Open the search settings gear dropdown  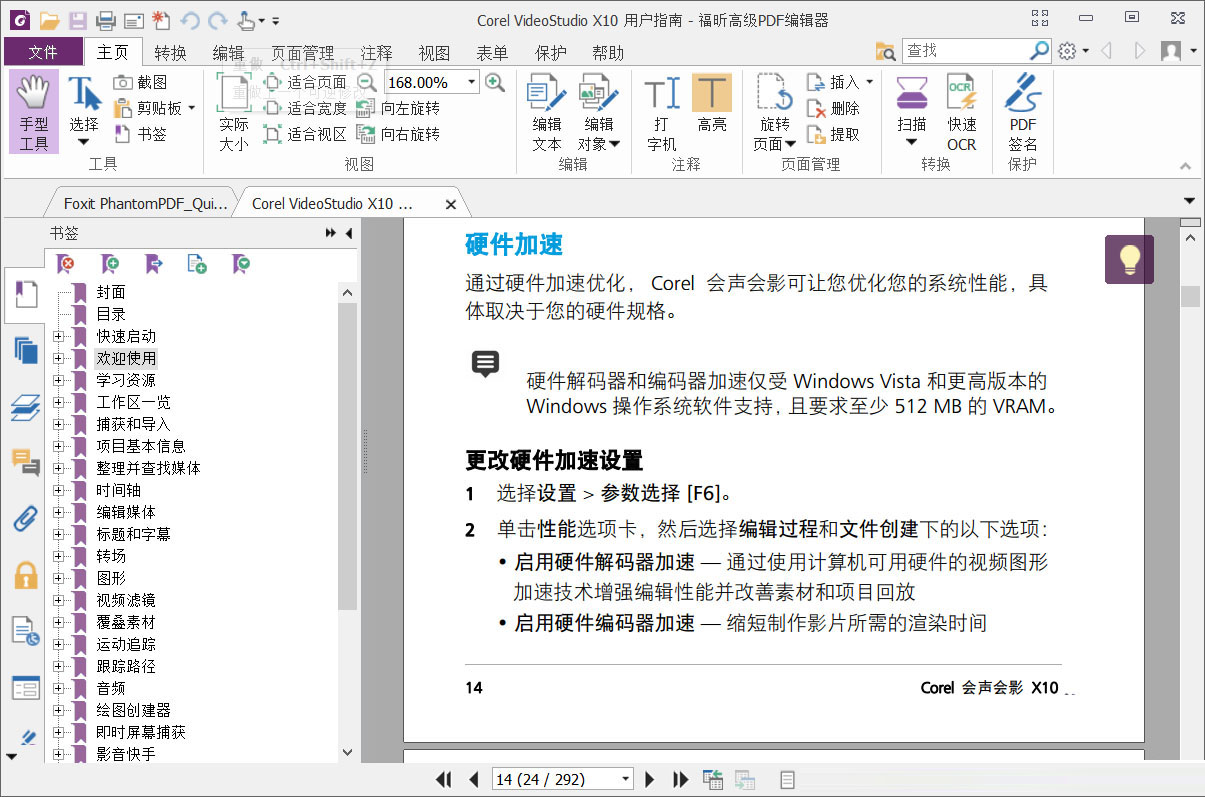pyautogui.click(x=1072, y=51)
